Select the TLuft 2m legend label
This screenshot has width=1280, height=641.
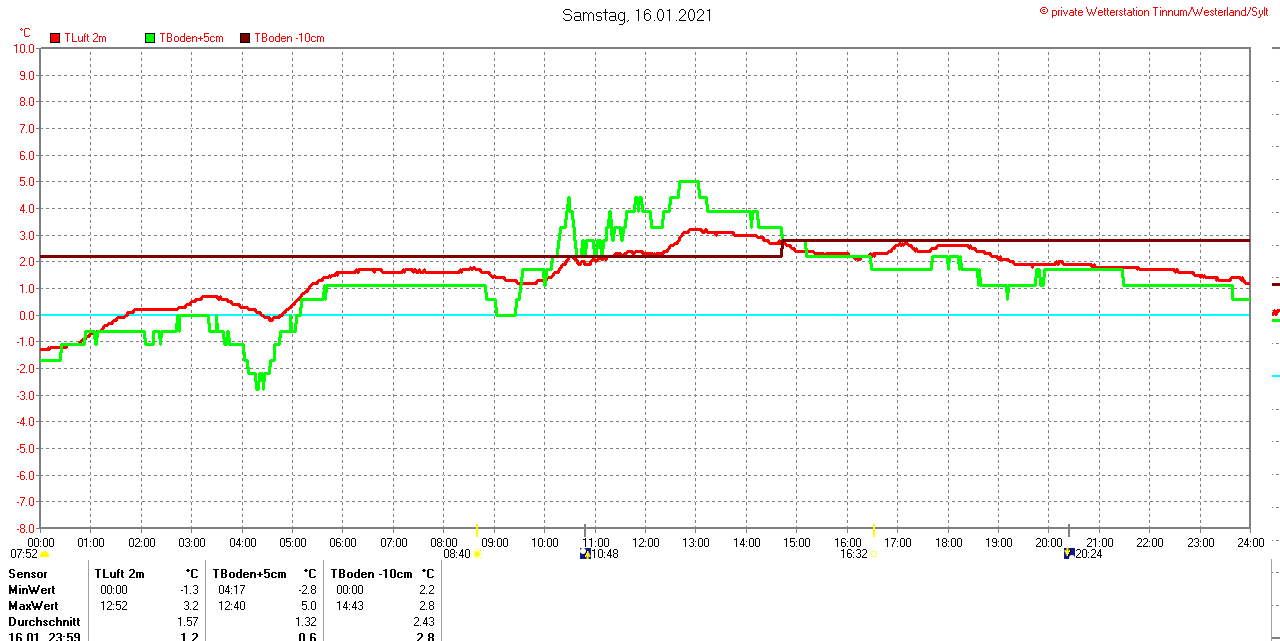tap(85, 38)
